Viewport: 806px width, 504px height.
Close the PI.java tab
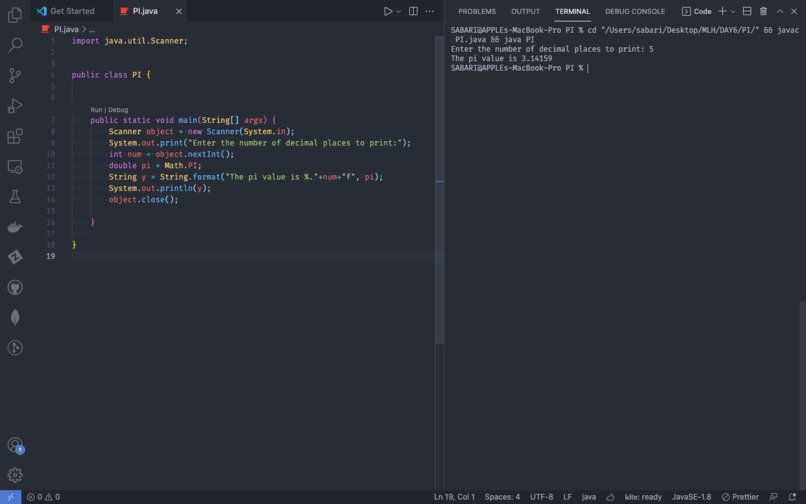[179, 11]
